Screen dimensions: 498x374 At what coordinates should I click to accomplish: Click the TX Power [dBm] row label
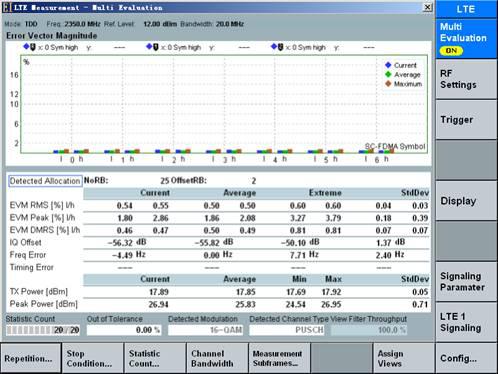(x=39, y=292)
